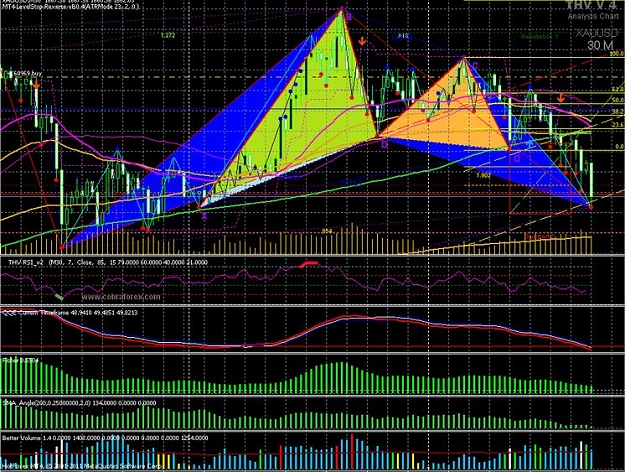
Task: Click the Better Volume indicator label
Action: click(x=105, y=438)
